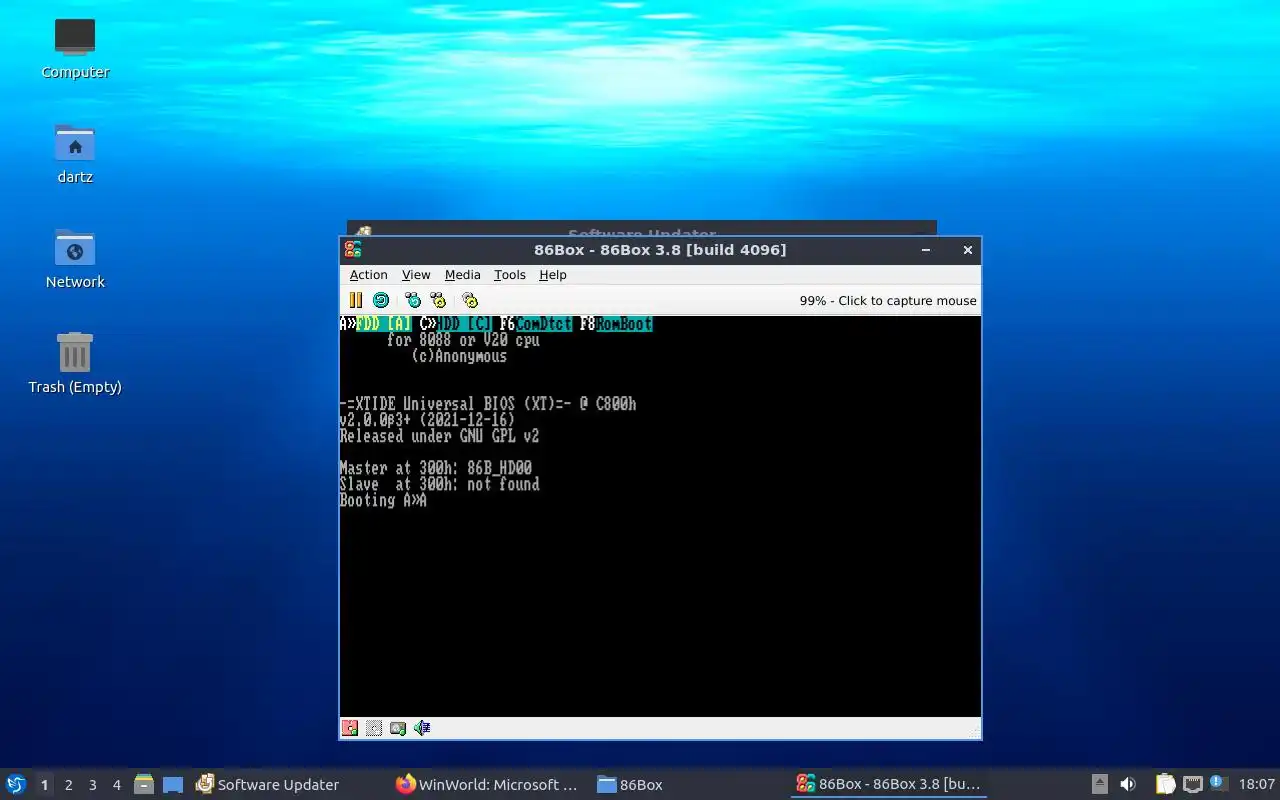
Task: Pause emulation with the toolbar pause icon
Action: coord(355,300)
